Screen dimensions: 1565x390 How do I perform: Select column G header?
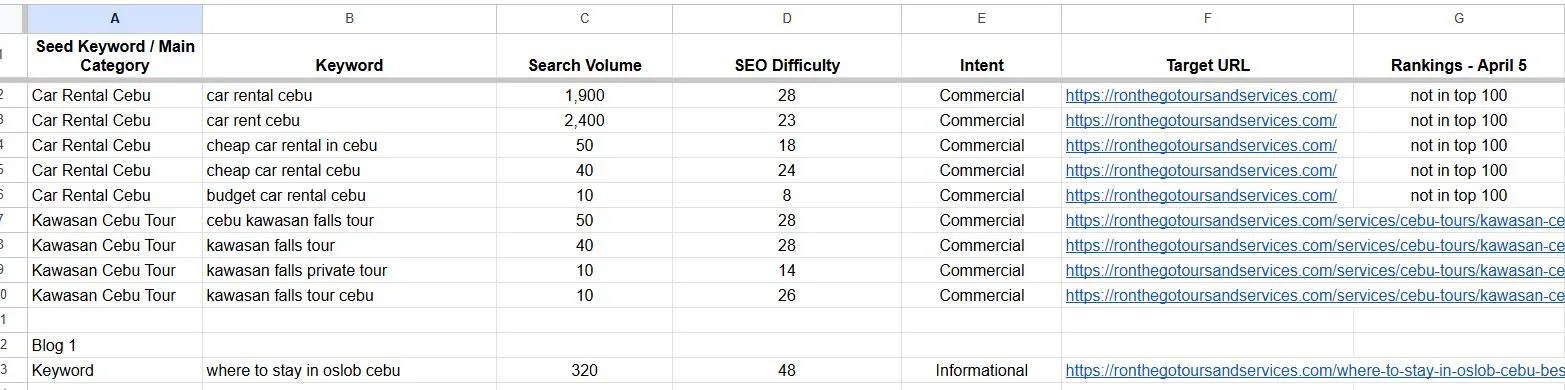[x=1459, y=18]
